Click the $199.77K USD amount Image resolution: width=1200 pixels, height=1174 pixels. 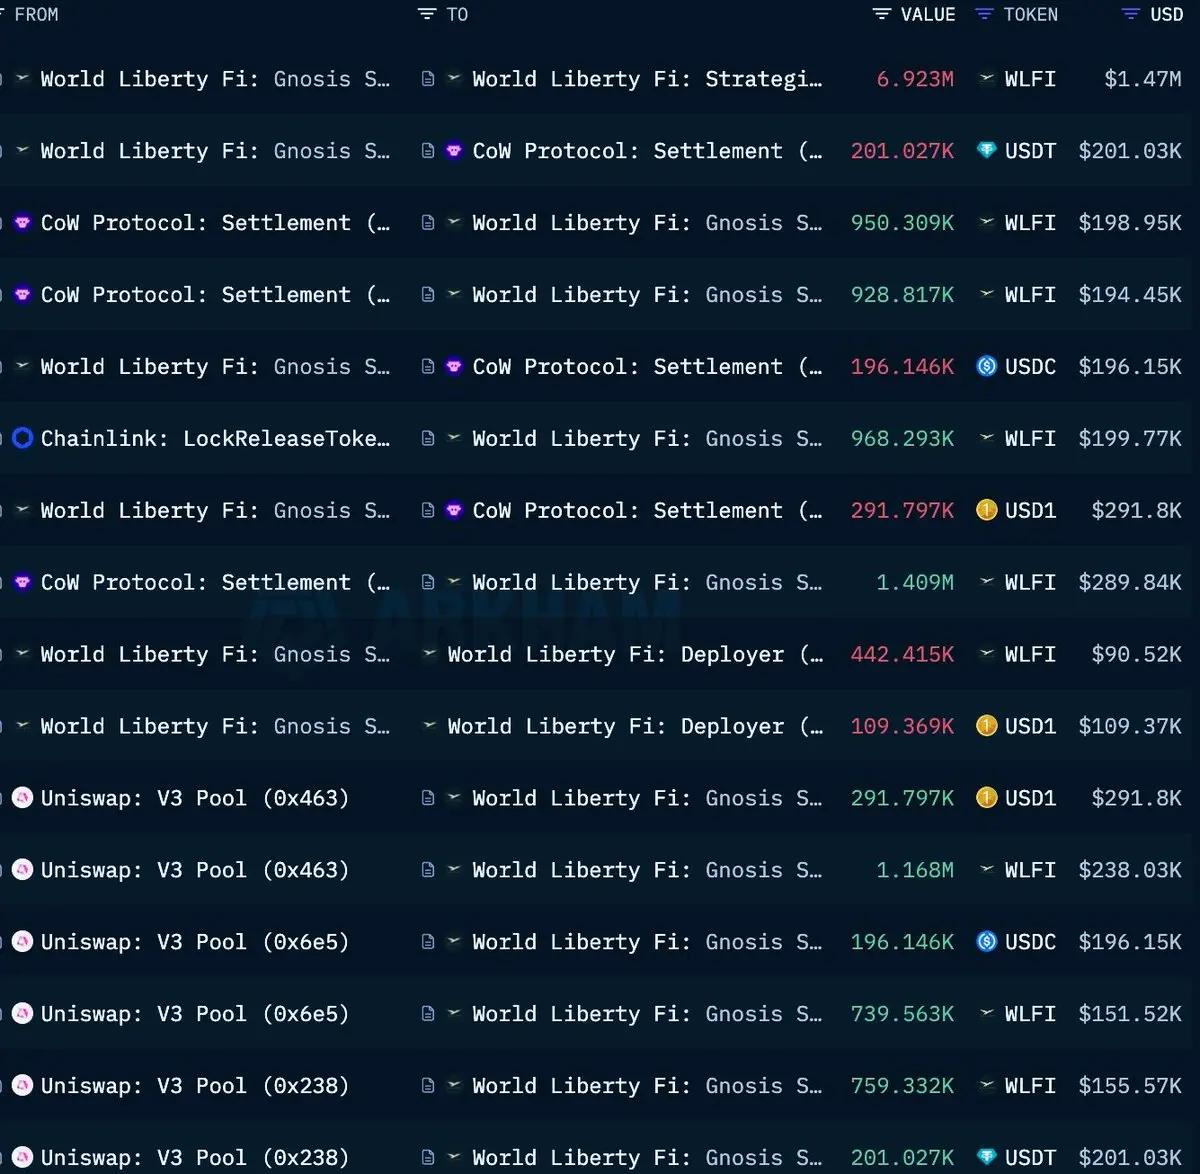pyautogui.click(x=1130, y=438)
